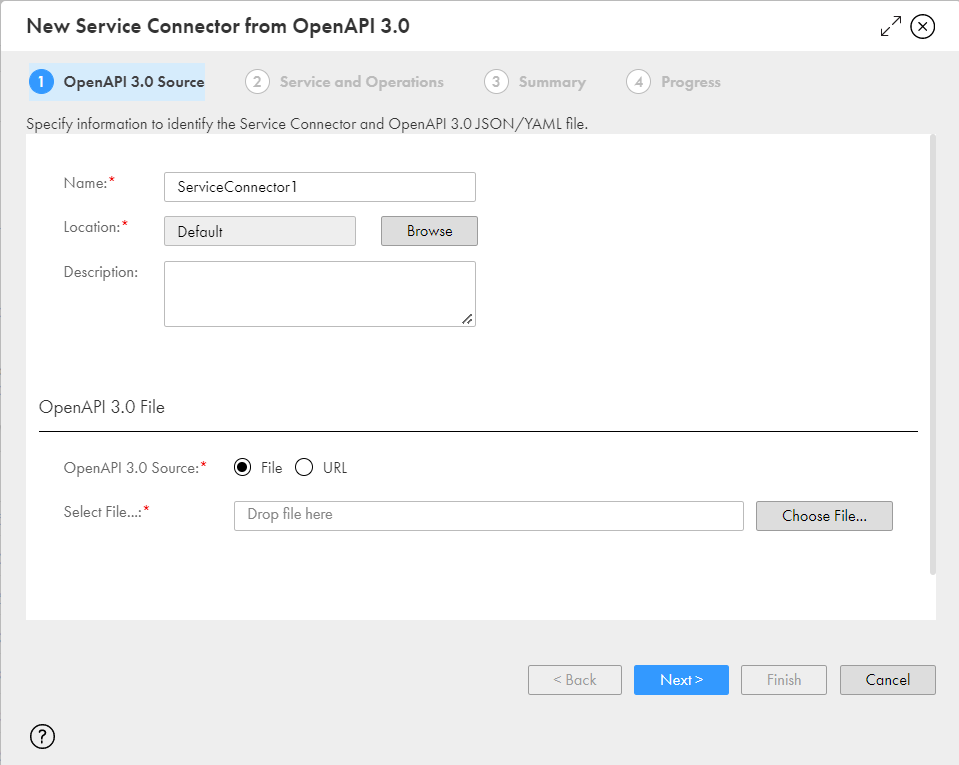Click the Drop file here field
Screen dimensions: 959x765
tap(489, 516)
